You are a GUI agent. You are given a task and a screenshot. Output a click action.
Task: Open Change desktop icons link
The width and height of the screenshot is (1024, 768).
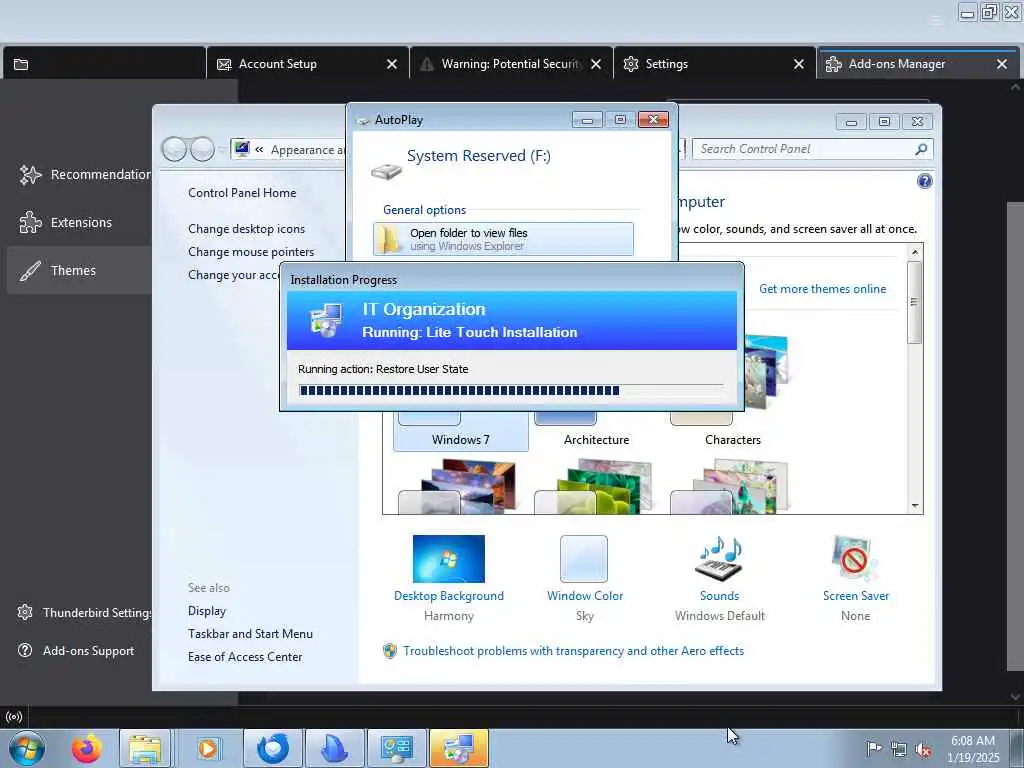pyautogui.click(x=246, y=229)
